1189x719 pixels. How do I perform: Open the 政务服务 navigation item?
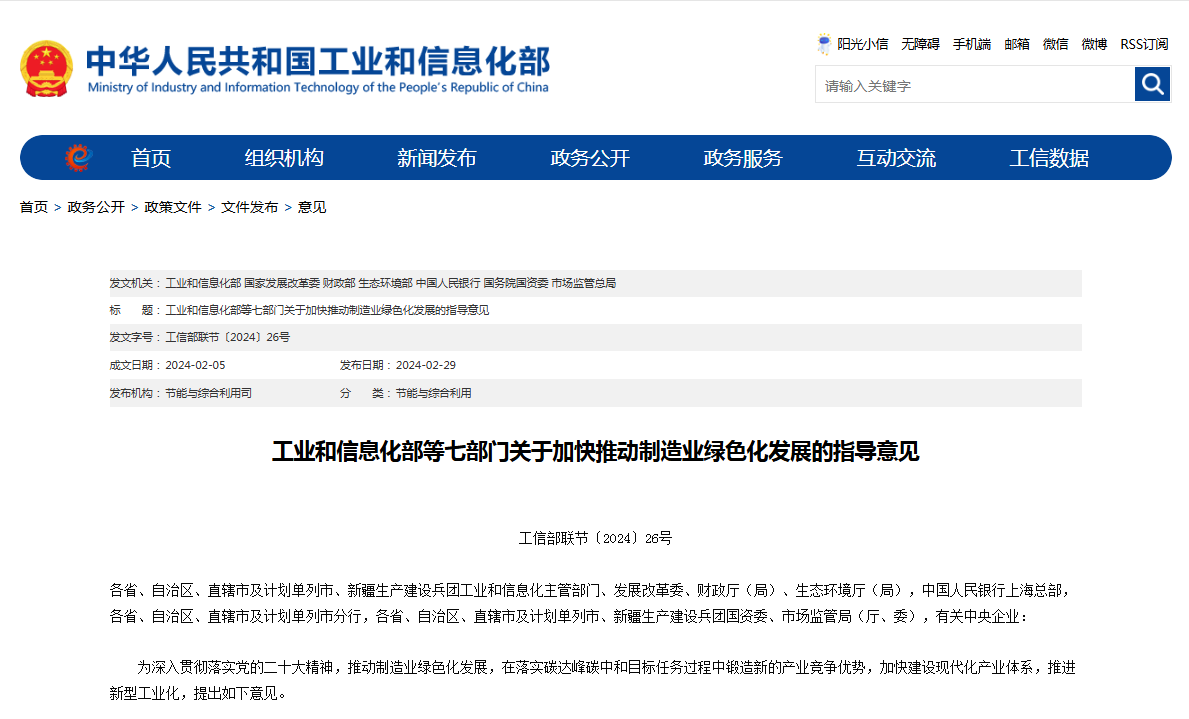(743, 158)
